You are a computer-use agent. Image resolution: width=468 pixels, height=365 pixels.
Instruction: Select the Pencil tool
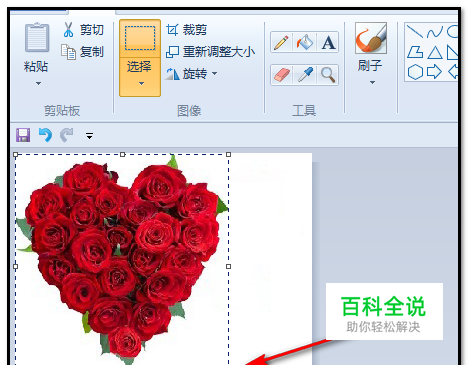point(282,43)
